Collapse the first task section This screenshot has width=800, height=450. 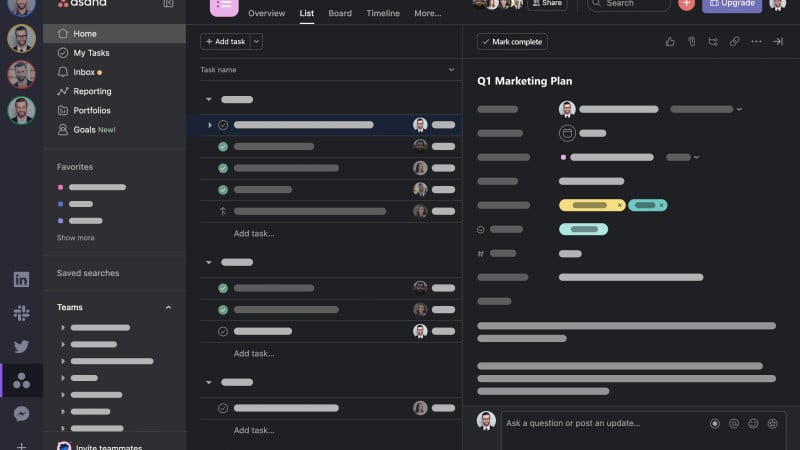click(209, 99)
